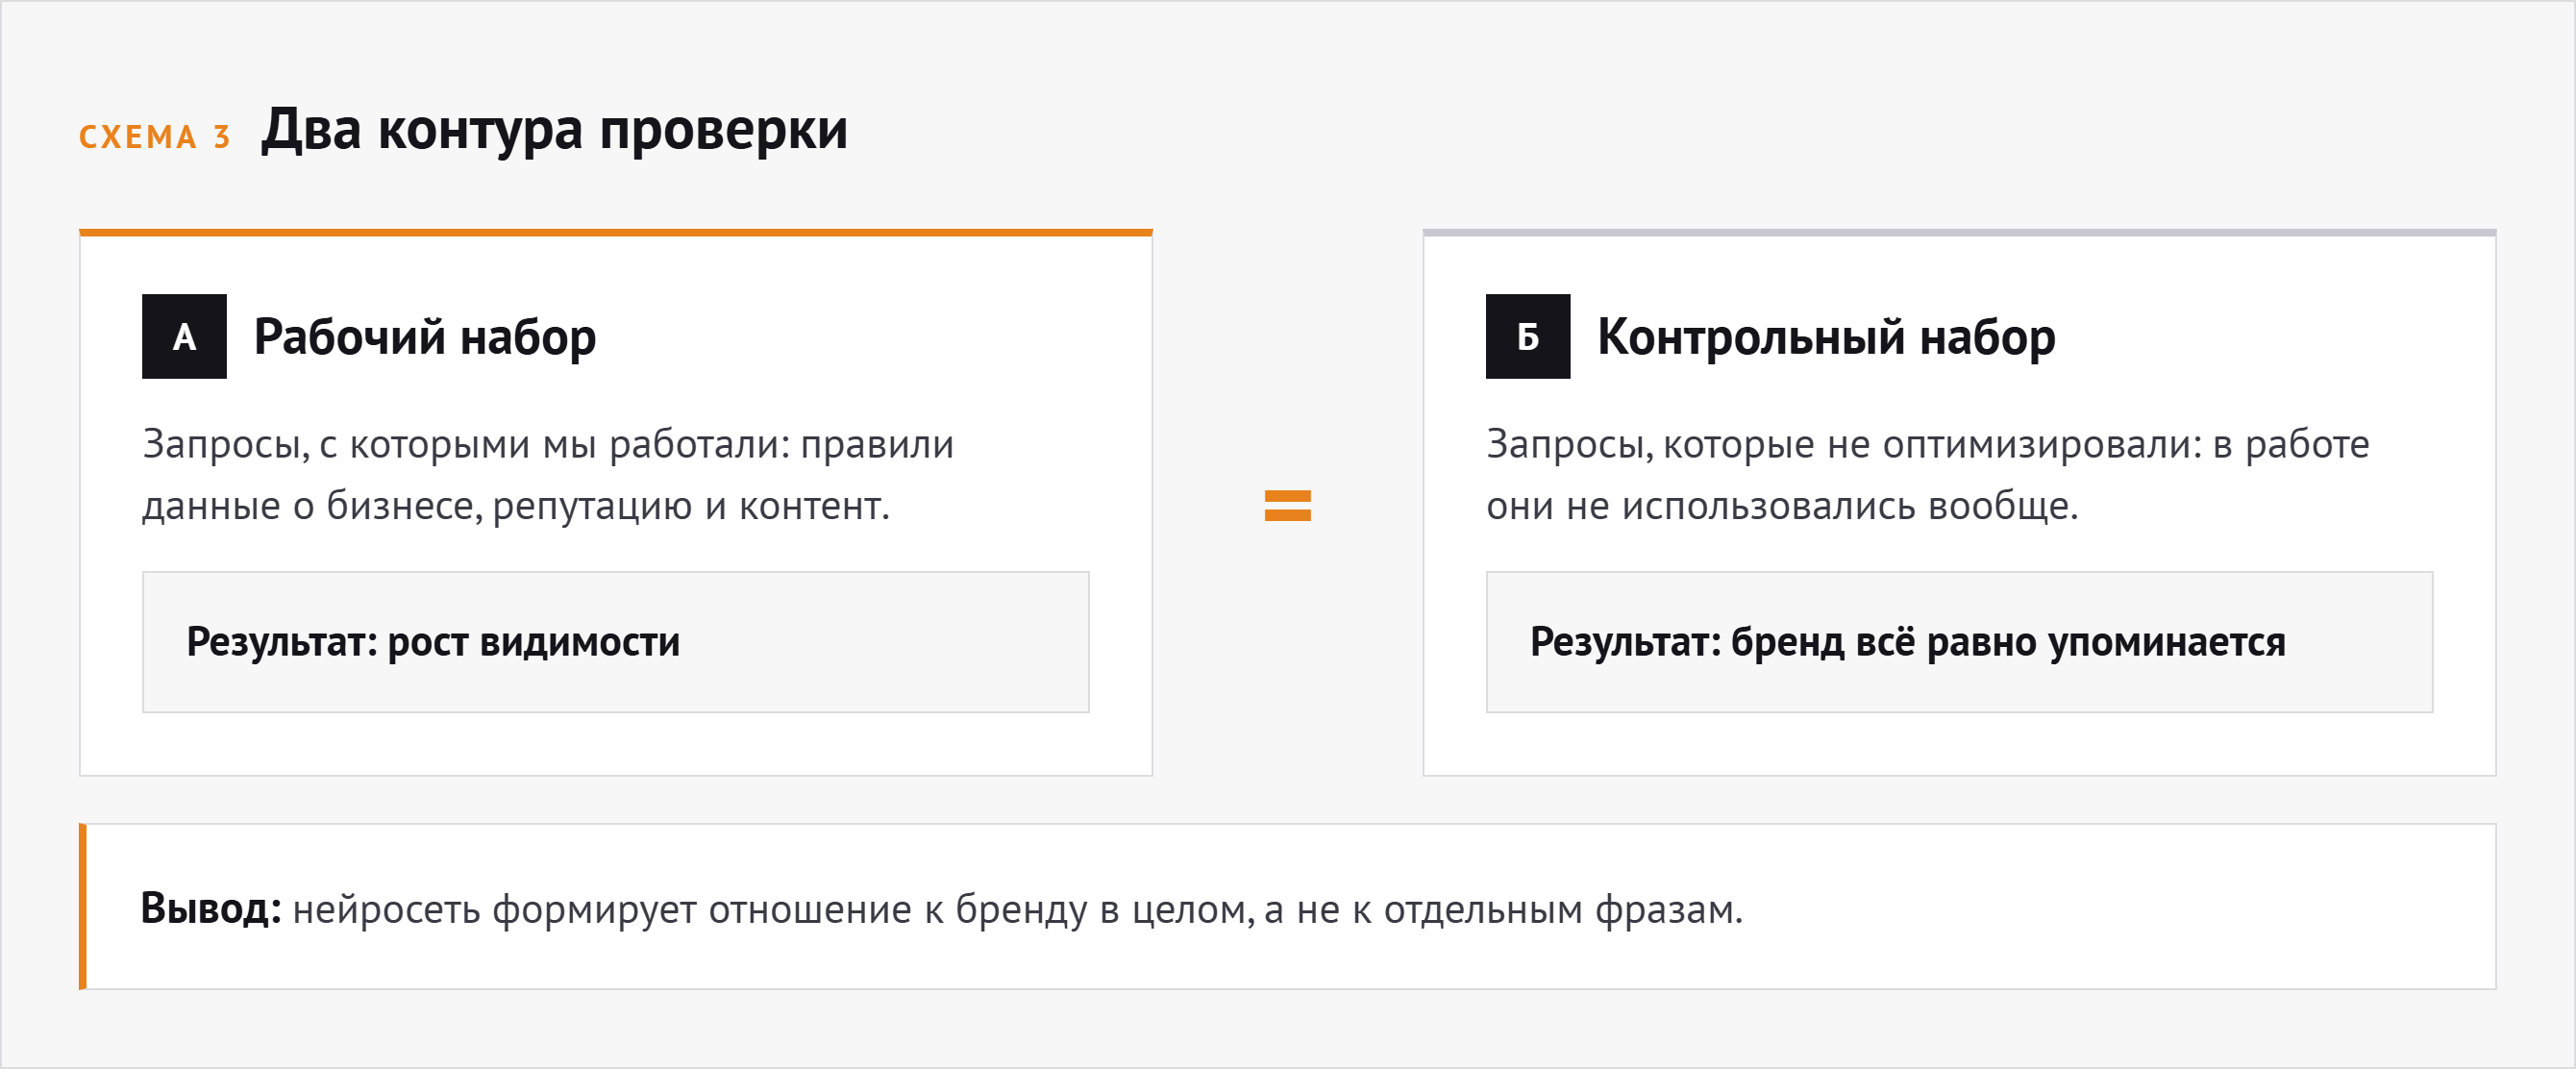This screenshot has width=2576, height=1069.
Task: Click the "СХЕМА 3" orange label
Action: [155, 137]
